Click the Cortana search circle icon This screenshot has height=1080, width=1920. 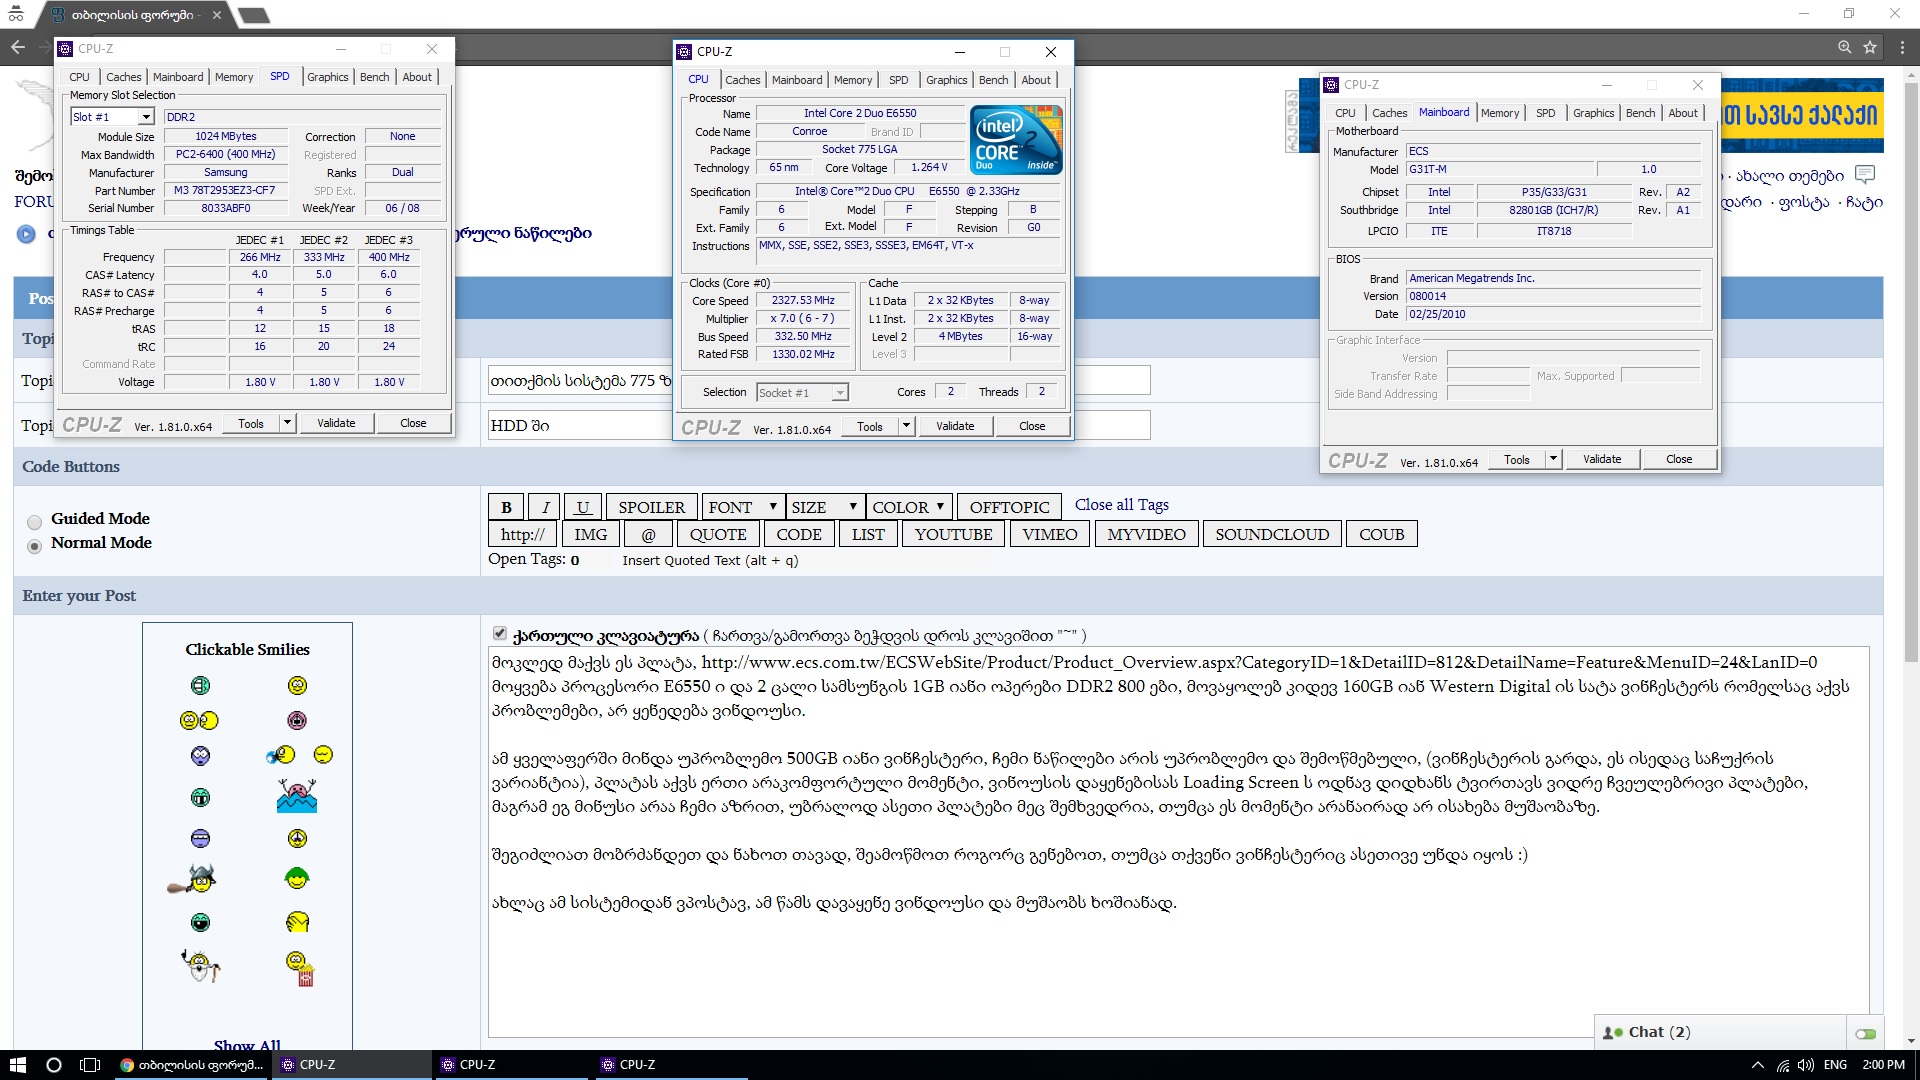pyautogui.click(x=54, y=1065)
